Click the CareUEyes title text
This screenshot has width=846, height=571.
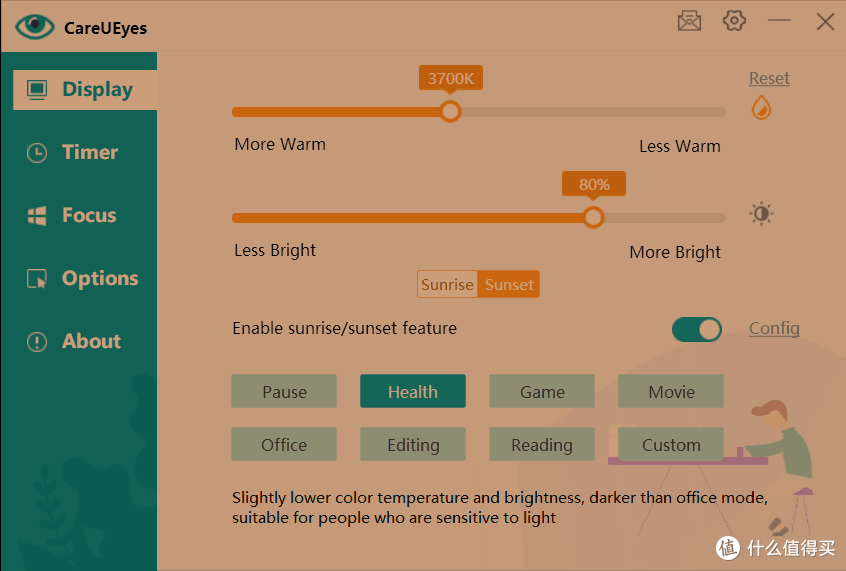(105, 28)
